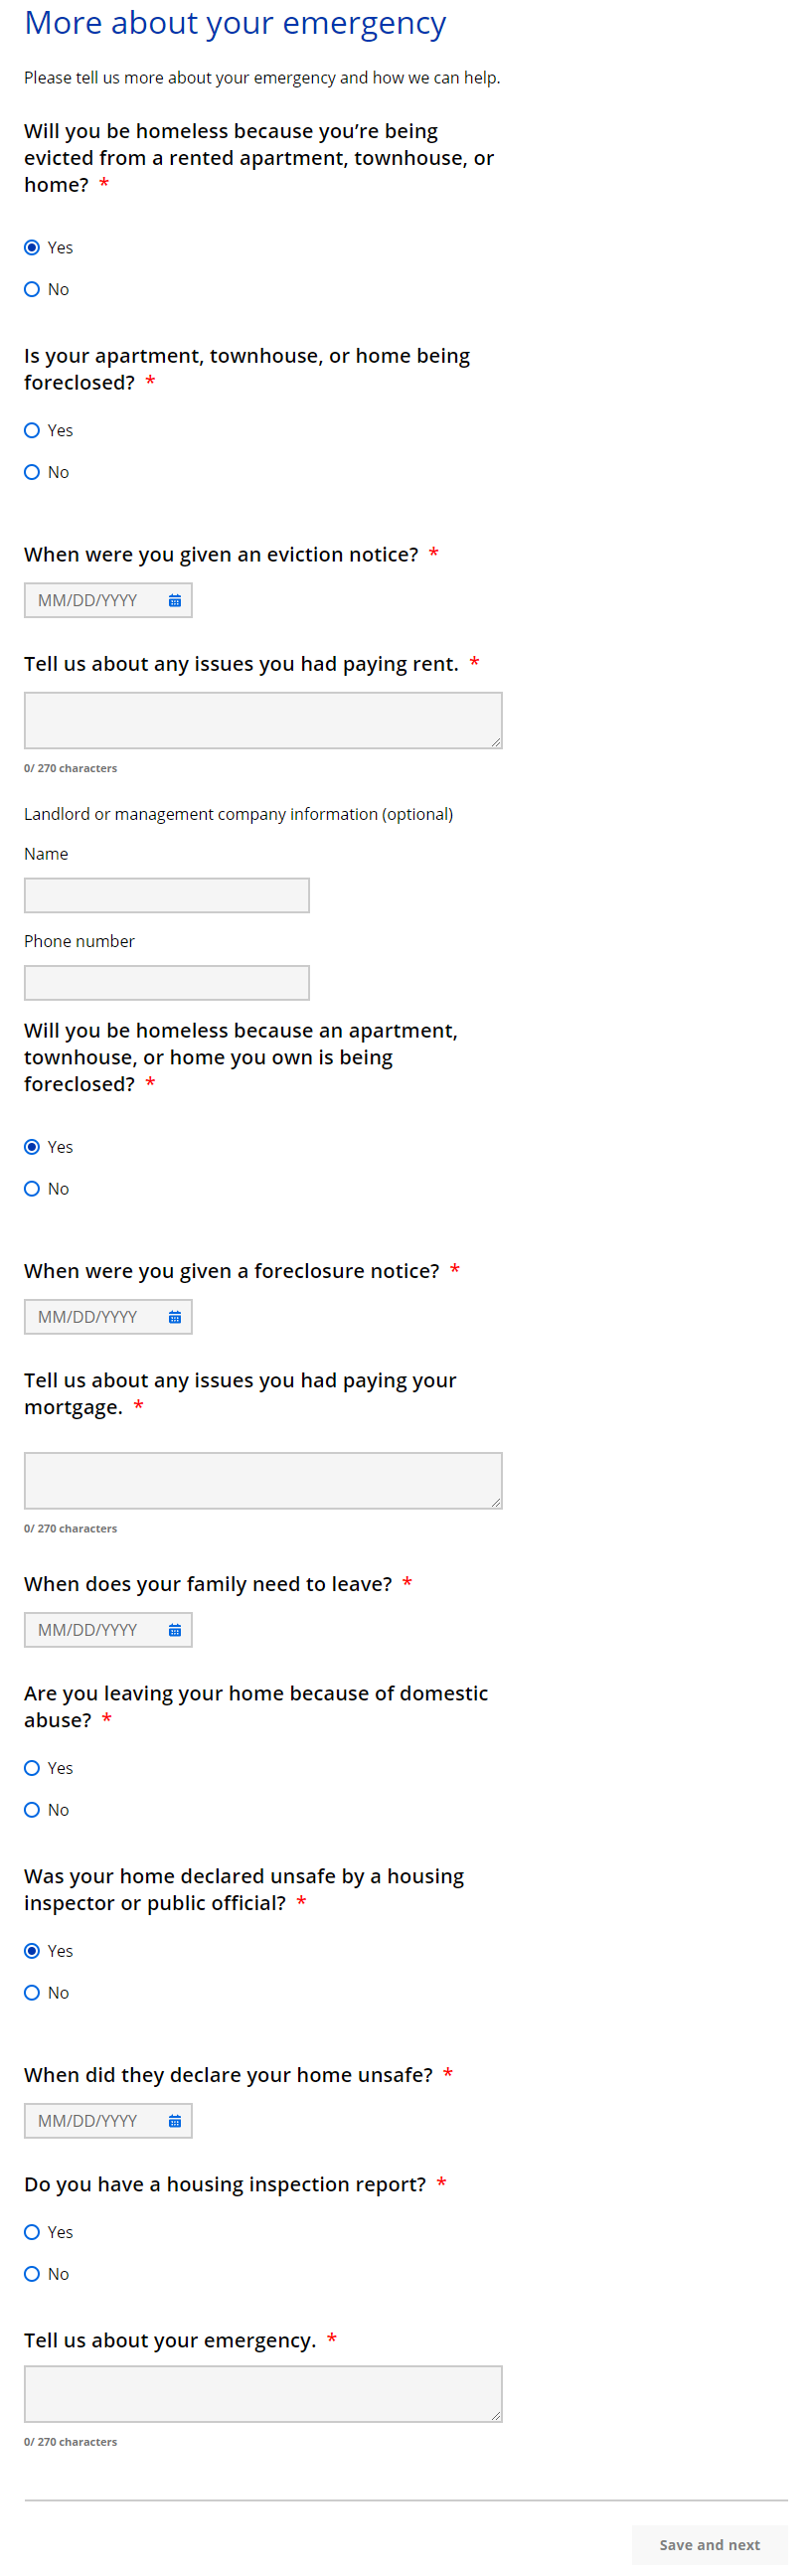The height and width of the screenshot is (2576, 811).
Task: Open calendar picker for eviction notice date
Action: click(x=175, y=601)
